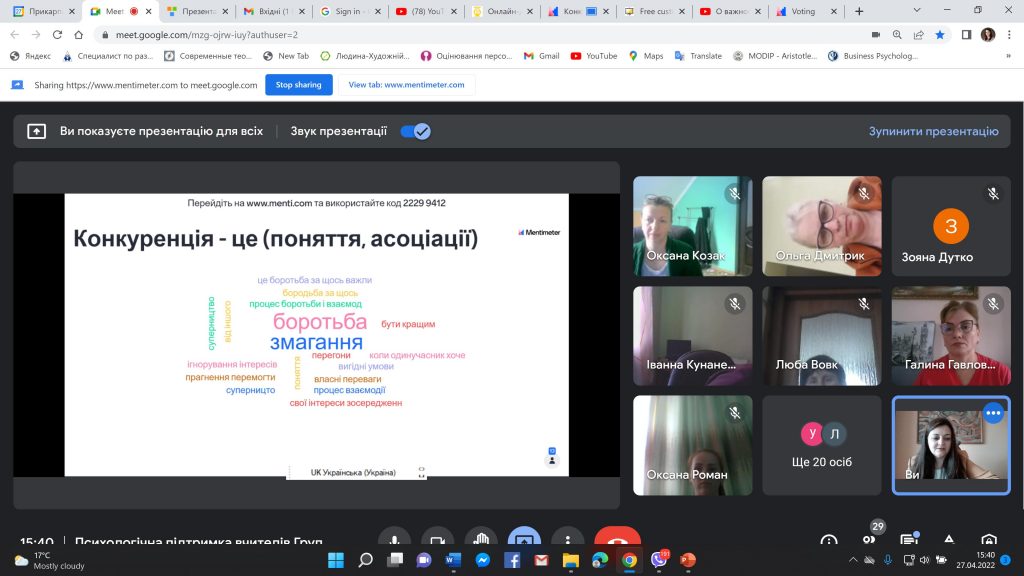Show hidden system tray icons chevron
The width and height of the screenshot is (1024, 576).
[853, 560]
